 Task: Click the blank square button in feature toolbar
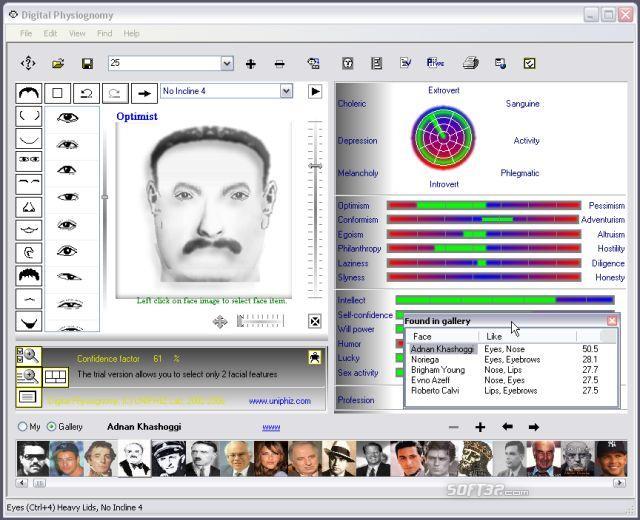pyautogui.click(x=57, y=93)
